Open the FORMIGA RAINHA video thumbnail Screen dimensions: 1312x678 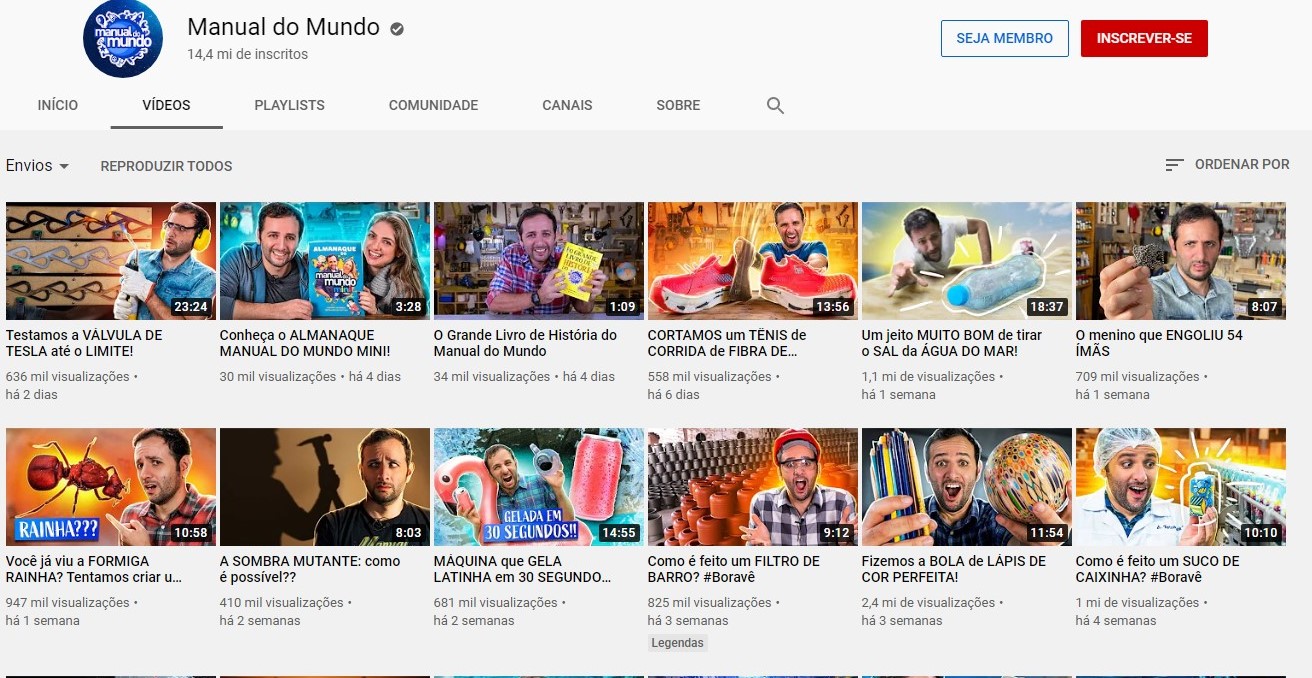click(x=110, y=487)
